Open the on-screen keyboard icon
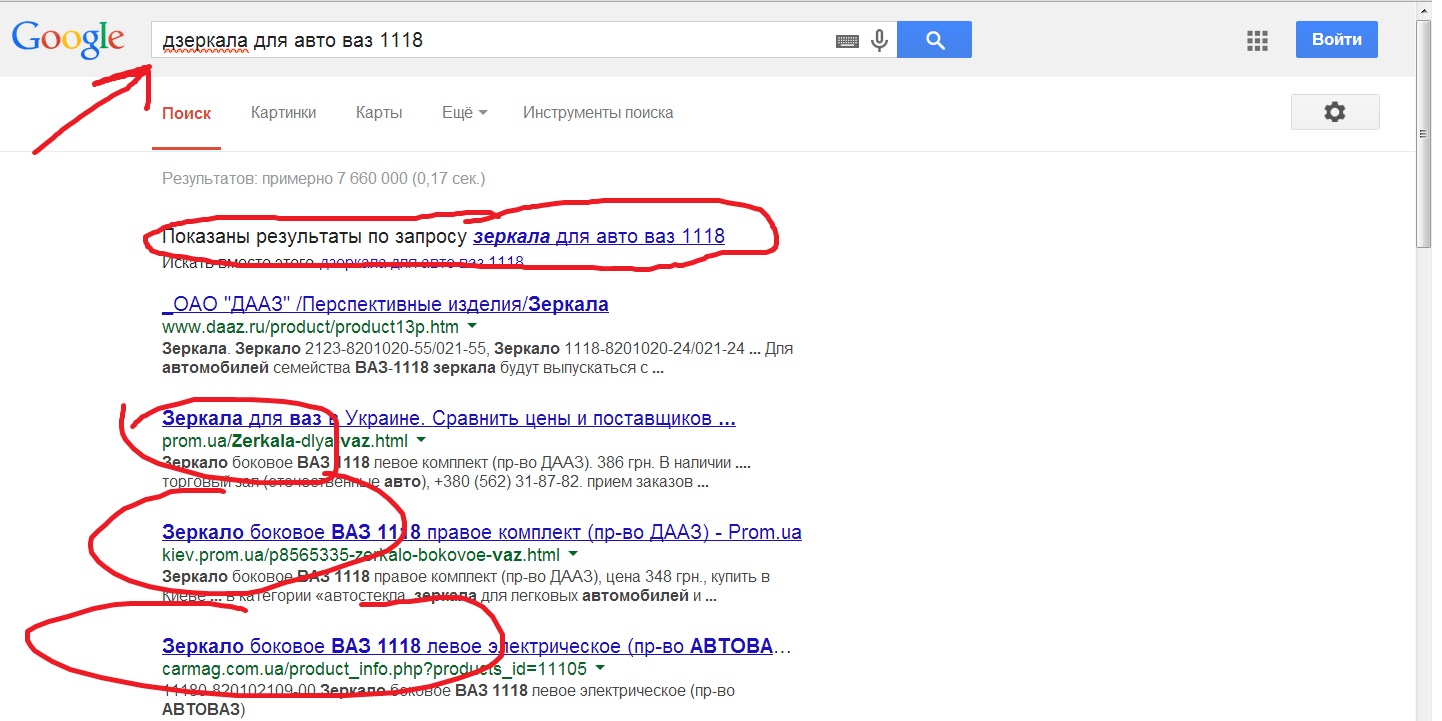Screen dimensions: 1442x721 coord(847,41)
